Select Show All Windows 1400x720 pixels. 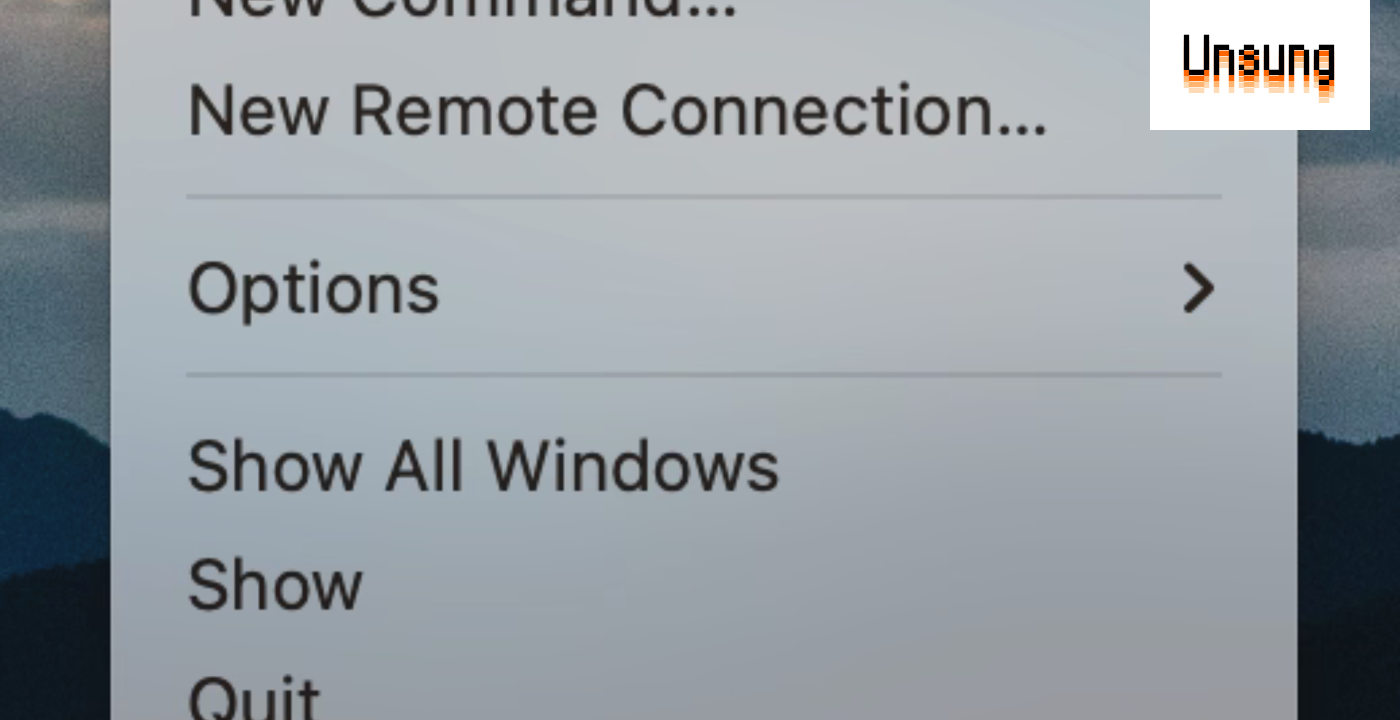click(704, 466)
